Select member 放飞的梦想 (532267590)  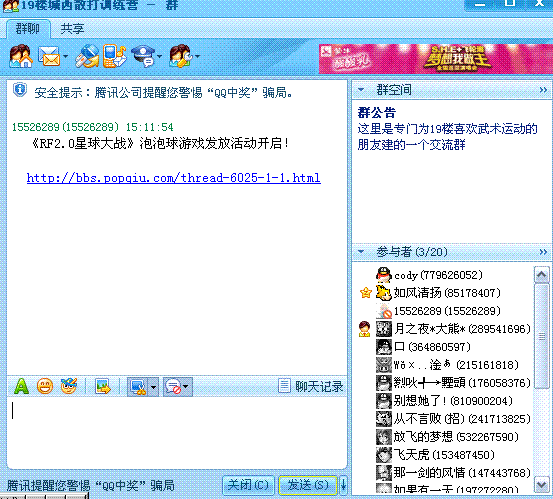click(444, 437)
